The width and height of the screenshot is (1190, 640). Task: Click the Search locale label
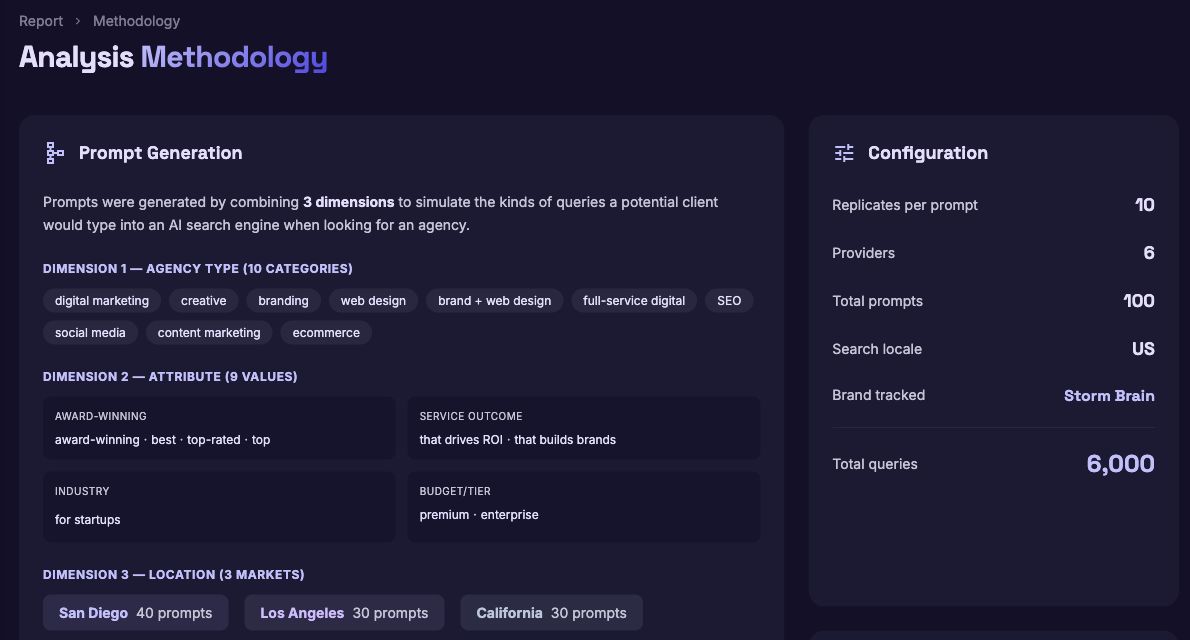pos(877,348)
